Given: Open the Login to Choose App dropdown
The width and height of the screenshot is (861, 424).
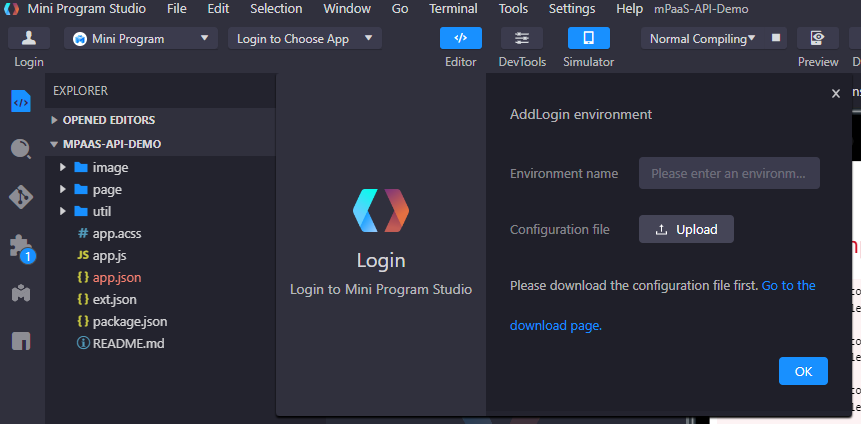Looking at the screenshot, I should (305, 38).
